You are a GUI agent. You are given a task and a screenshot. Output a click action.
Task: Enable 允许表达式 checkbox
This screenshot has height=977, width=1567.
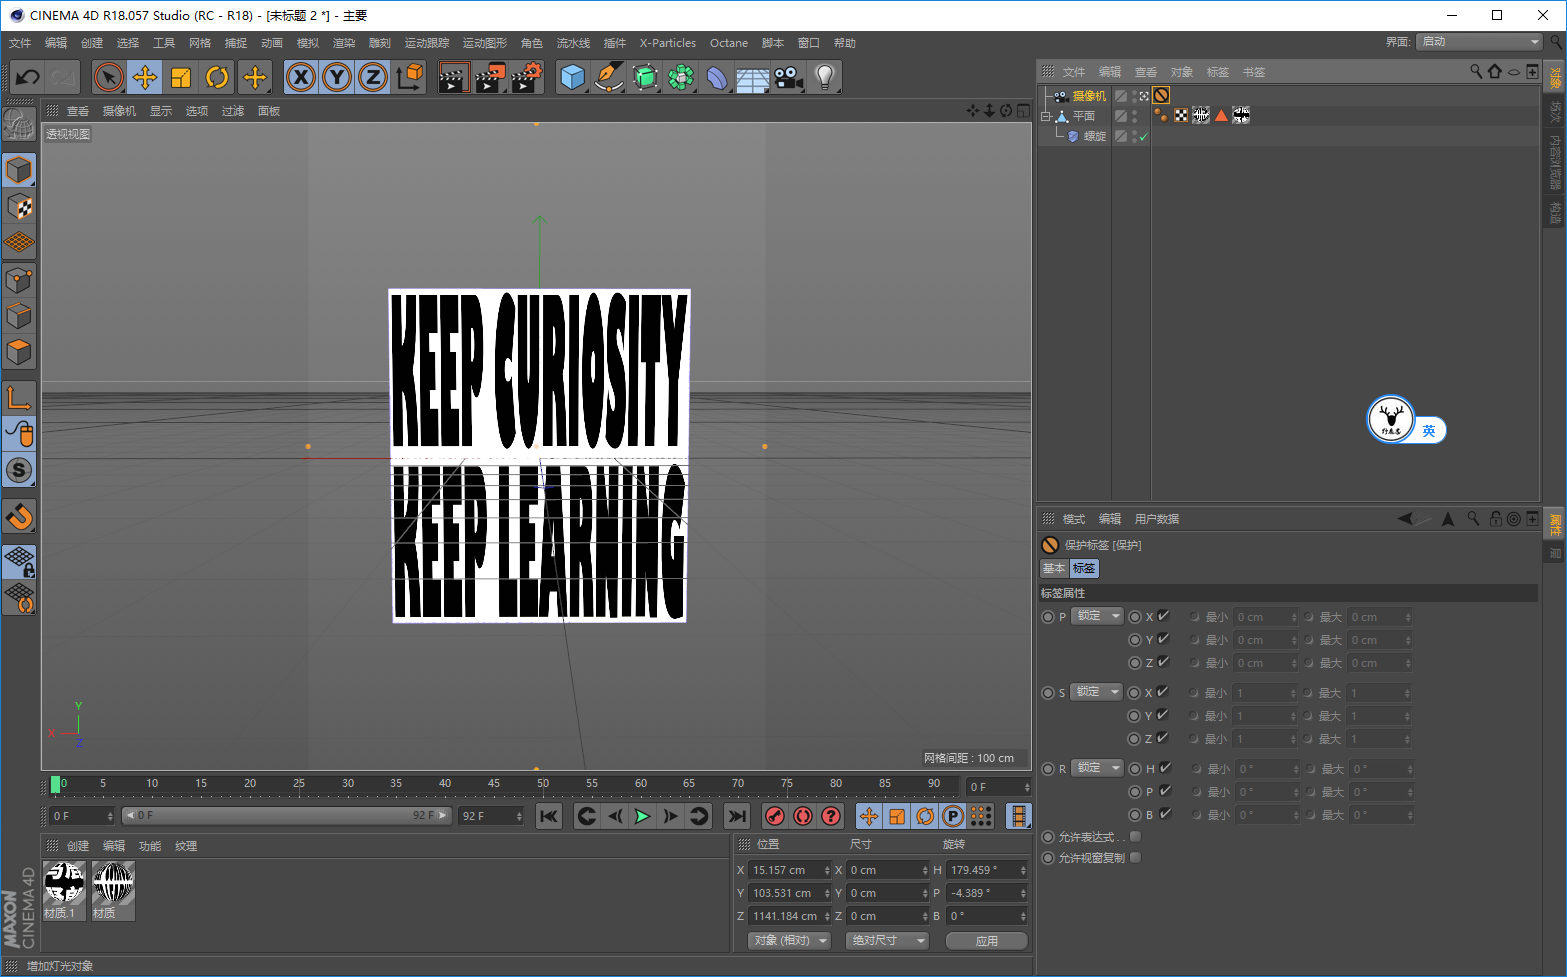click(x=1135, y=836)
